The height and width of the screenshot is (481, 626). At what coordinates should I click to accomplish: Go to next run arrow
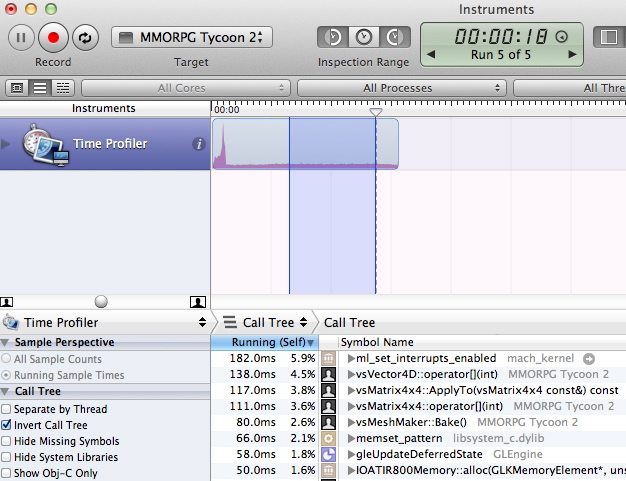[573, 54]
